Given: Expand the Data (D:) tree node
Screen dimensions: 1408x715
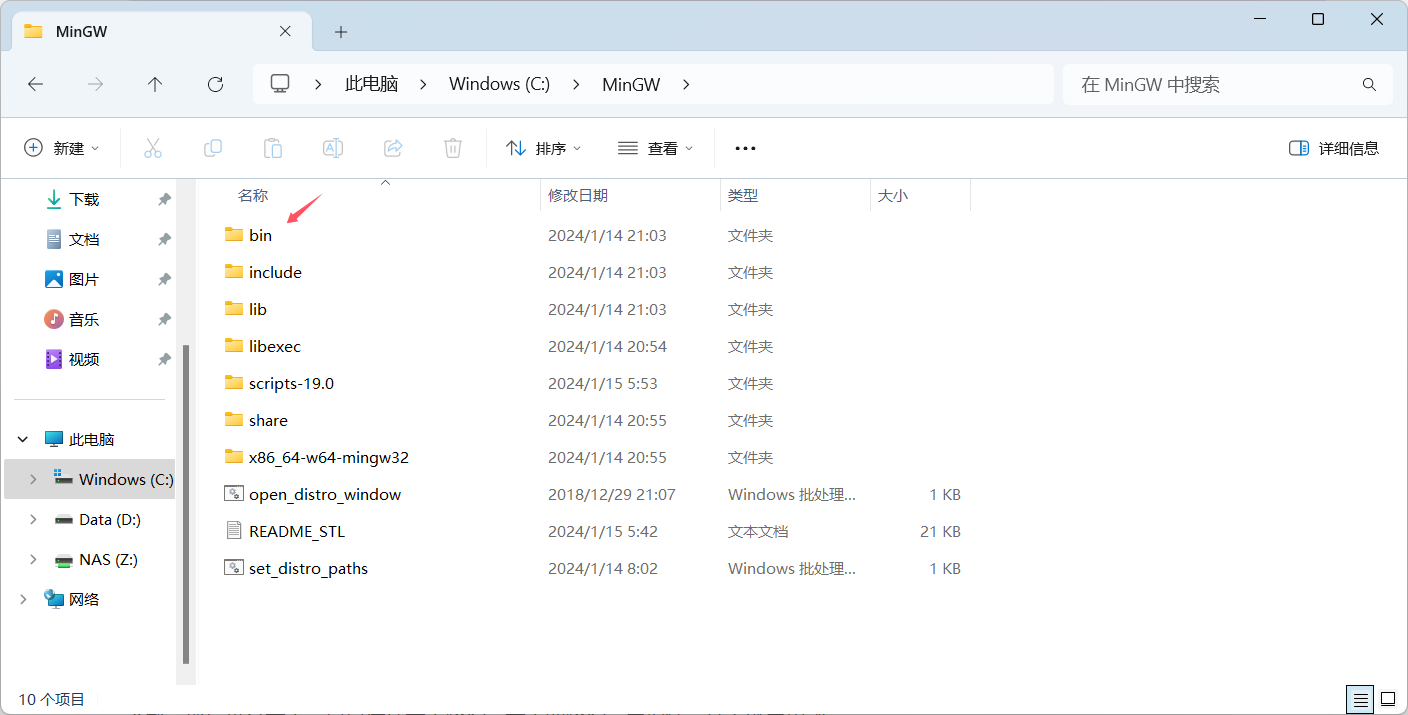Looking at the screenshot, I should coord(33,519).
